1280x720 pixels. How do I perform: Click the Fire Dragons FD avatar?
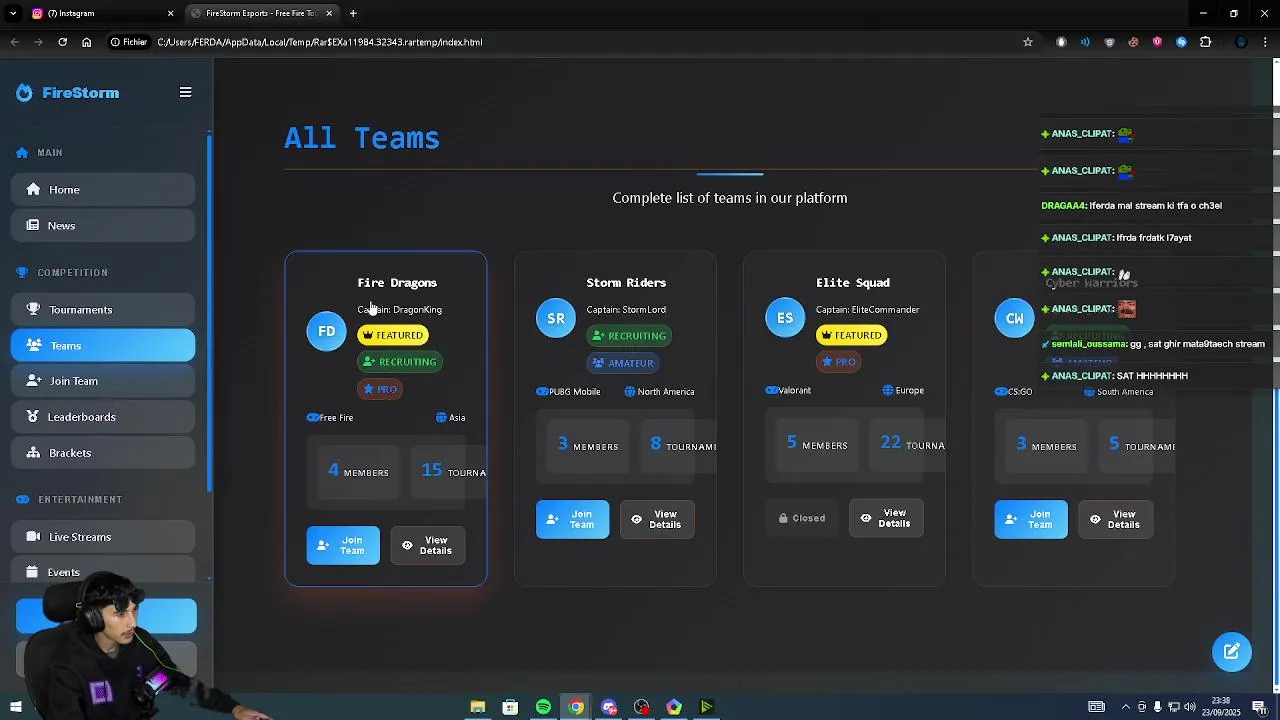pos(326,331)
